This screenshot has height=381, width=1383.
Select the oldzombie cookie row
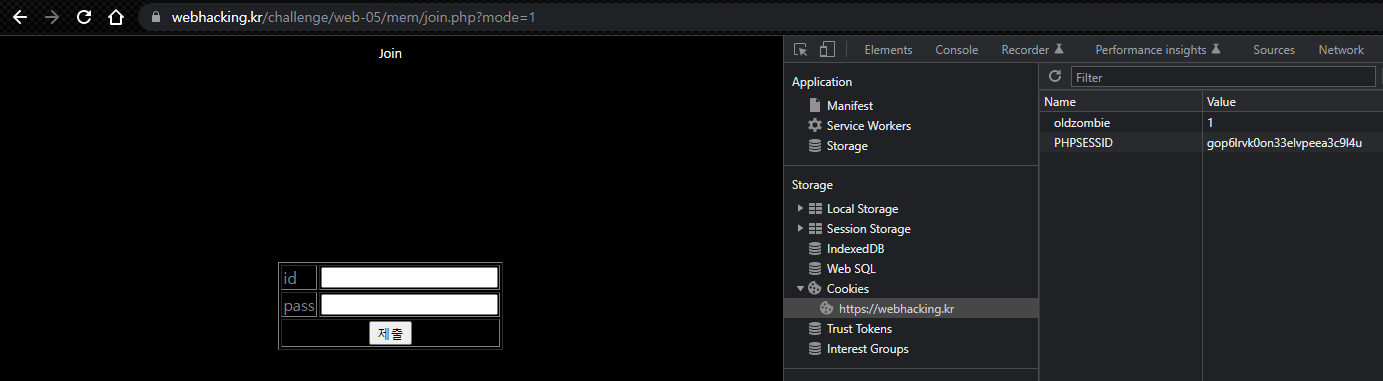click(1211, 122)
